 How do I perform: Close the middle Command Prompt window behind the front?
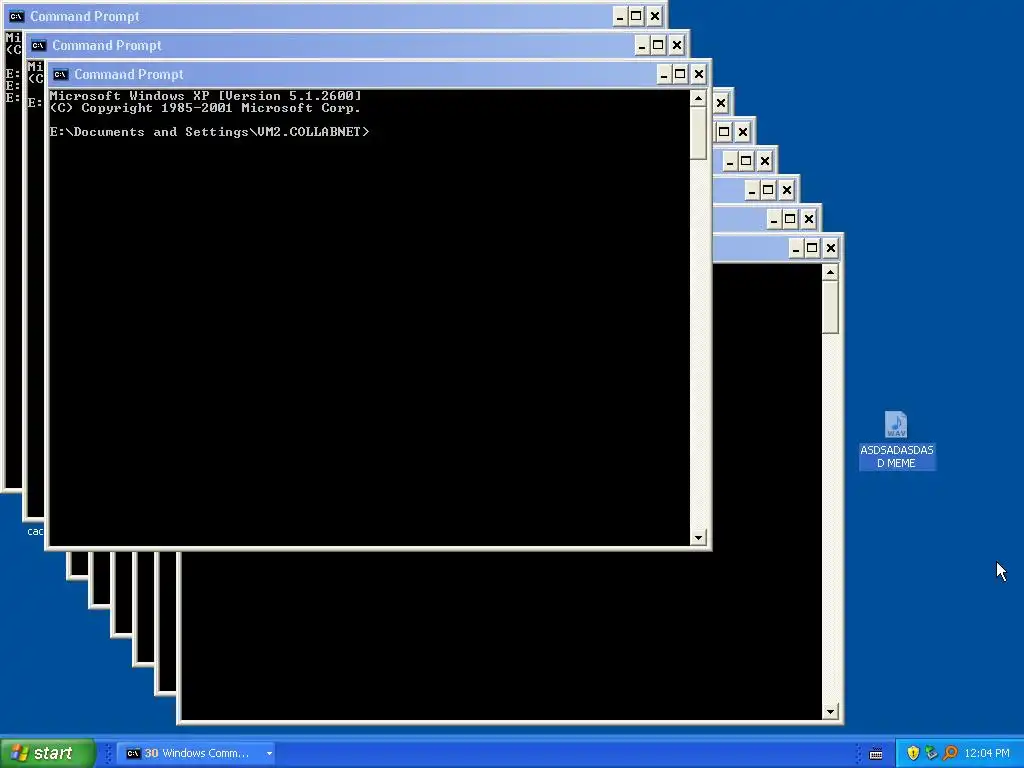pos(677,45)
